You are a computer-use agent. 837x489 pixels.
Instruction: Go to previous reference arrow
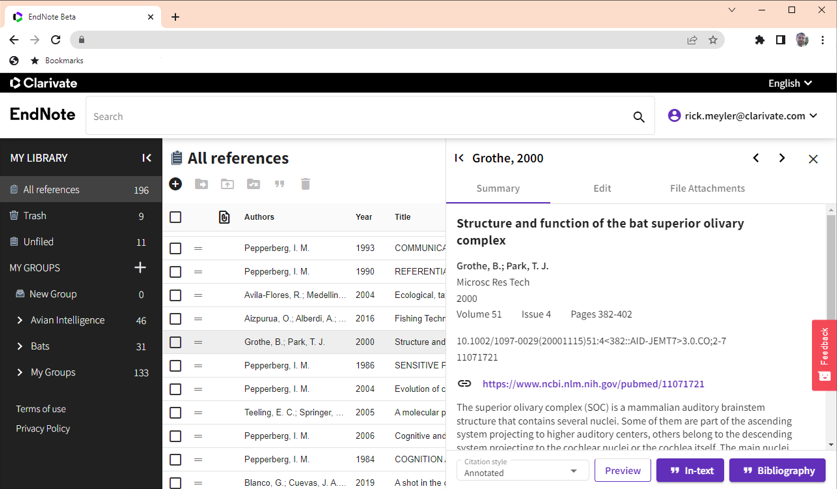[x=756, y=158]
